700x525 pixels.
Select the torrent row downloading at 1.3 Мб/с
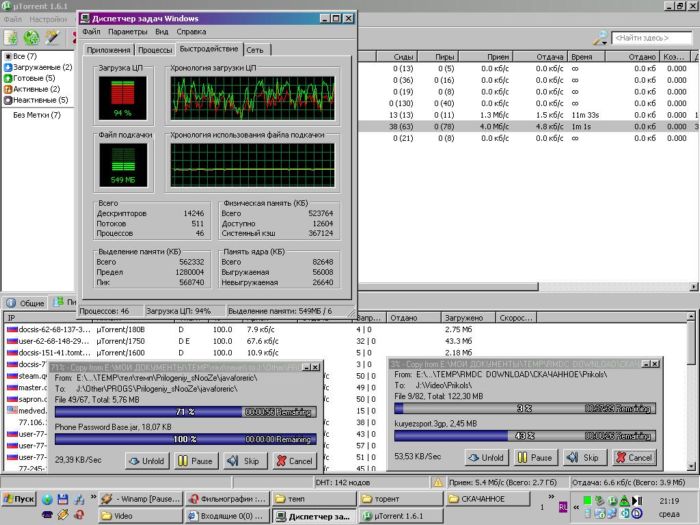pyautogui.click(x=528, y=115)
